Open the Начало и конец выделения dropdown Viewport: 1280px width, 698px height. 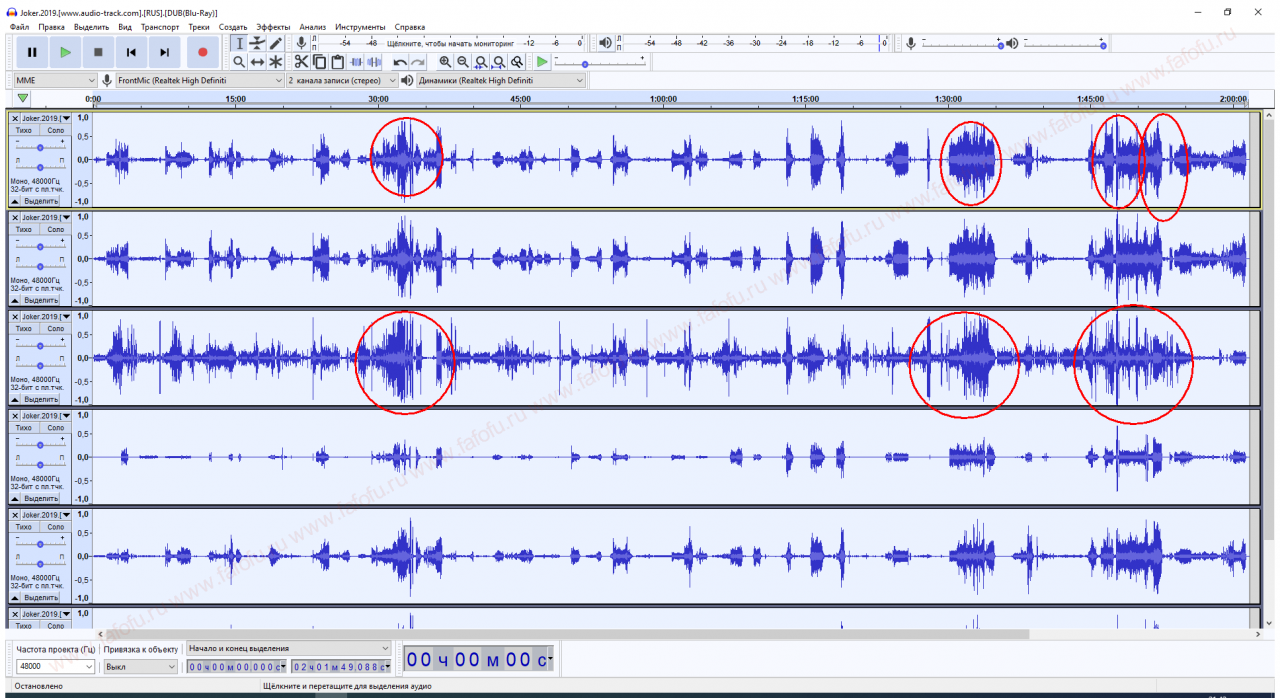[288, 648]
